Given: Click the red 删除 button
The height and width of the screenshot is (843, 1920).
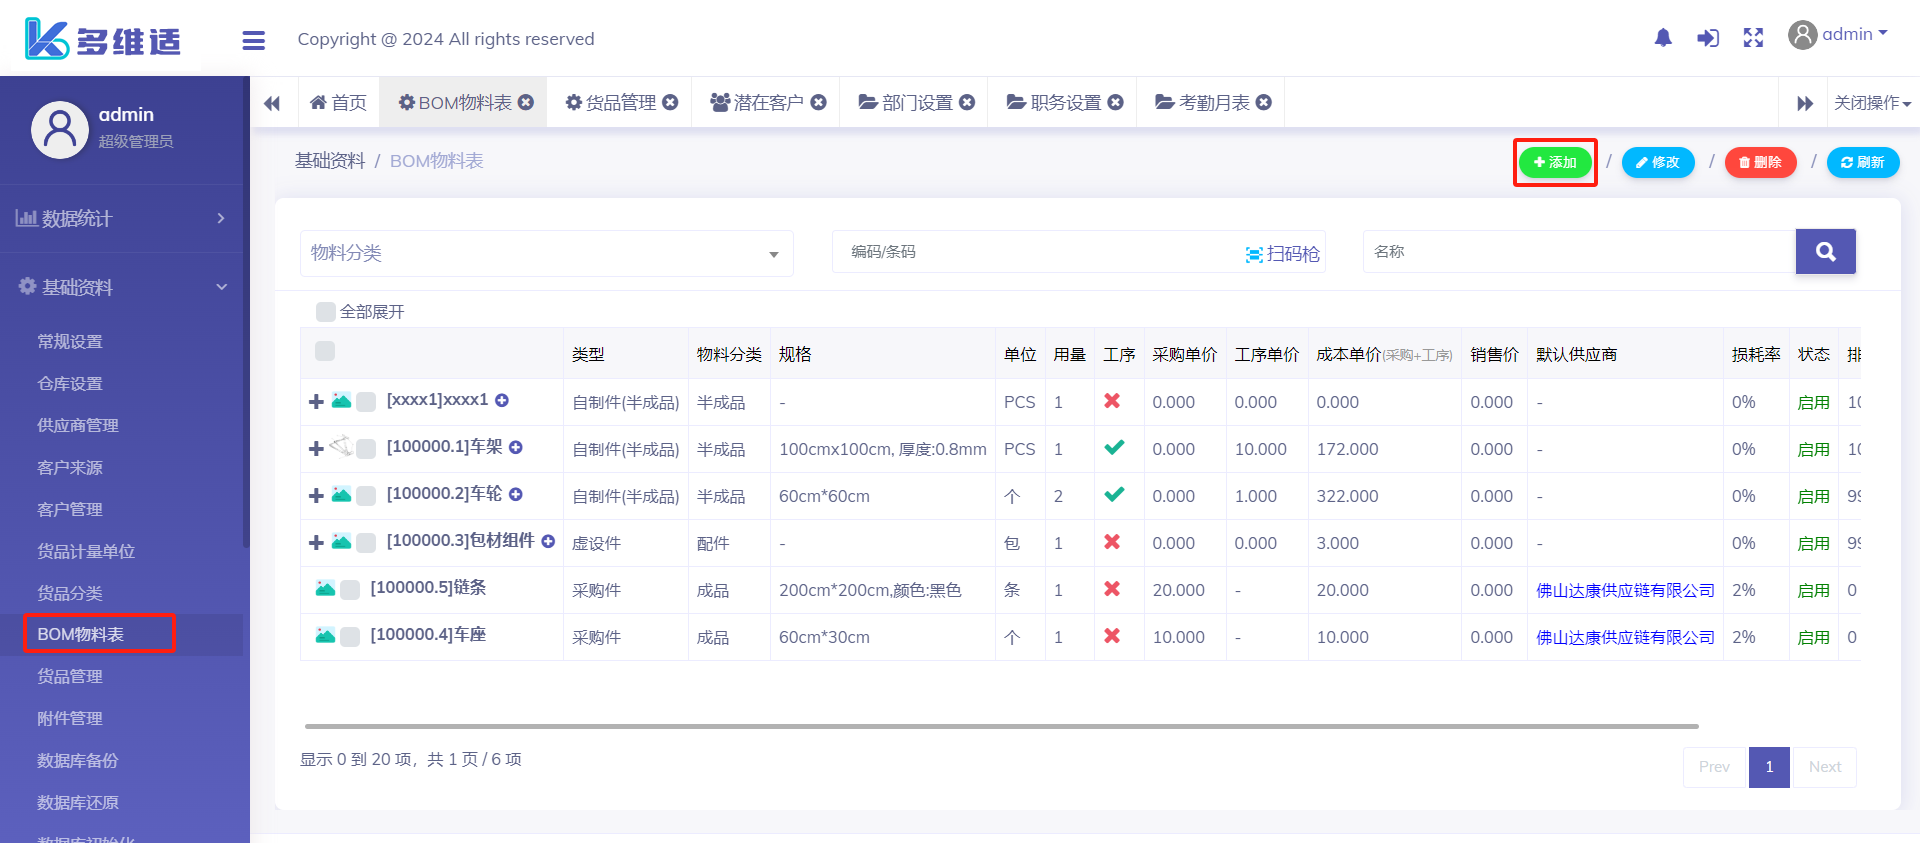Looking at the screenshot, I should click(1760, 162).
